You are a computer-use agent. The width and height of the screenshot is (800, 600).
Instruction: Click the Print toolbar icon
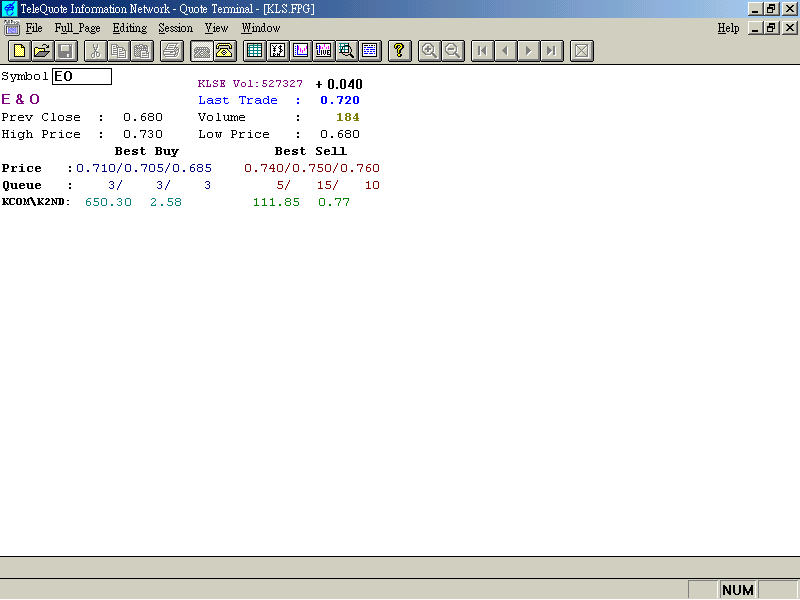point(171,51)
